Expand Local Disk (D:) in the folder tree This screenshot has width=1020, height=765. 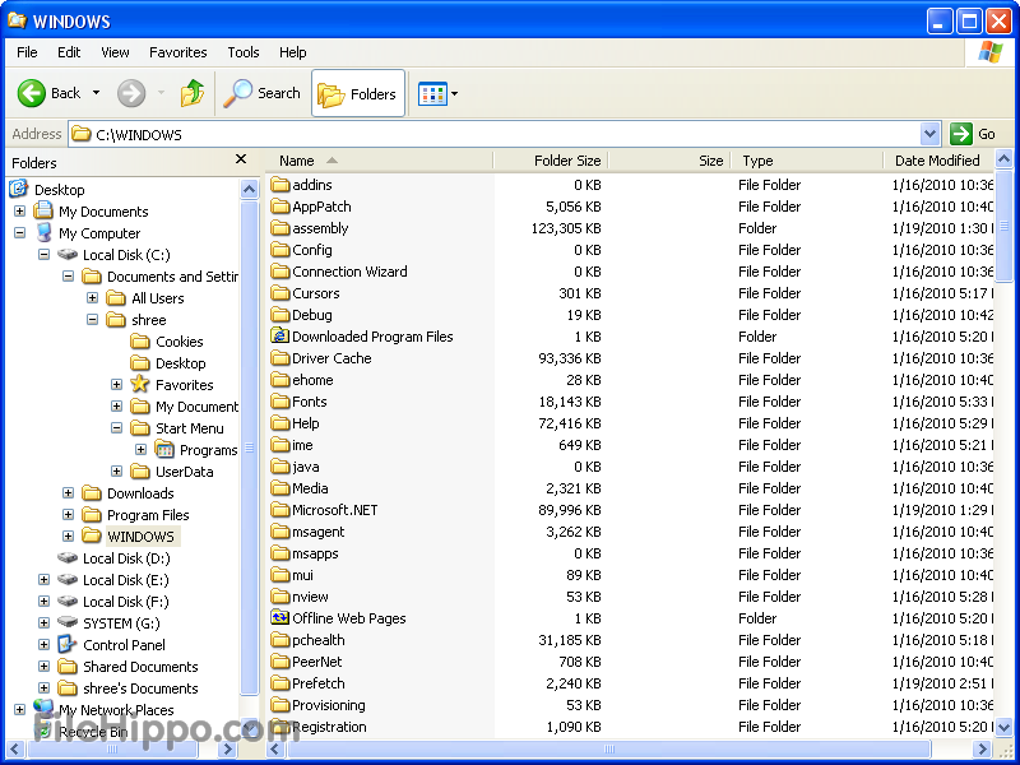(43, 558)
